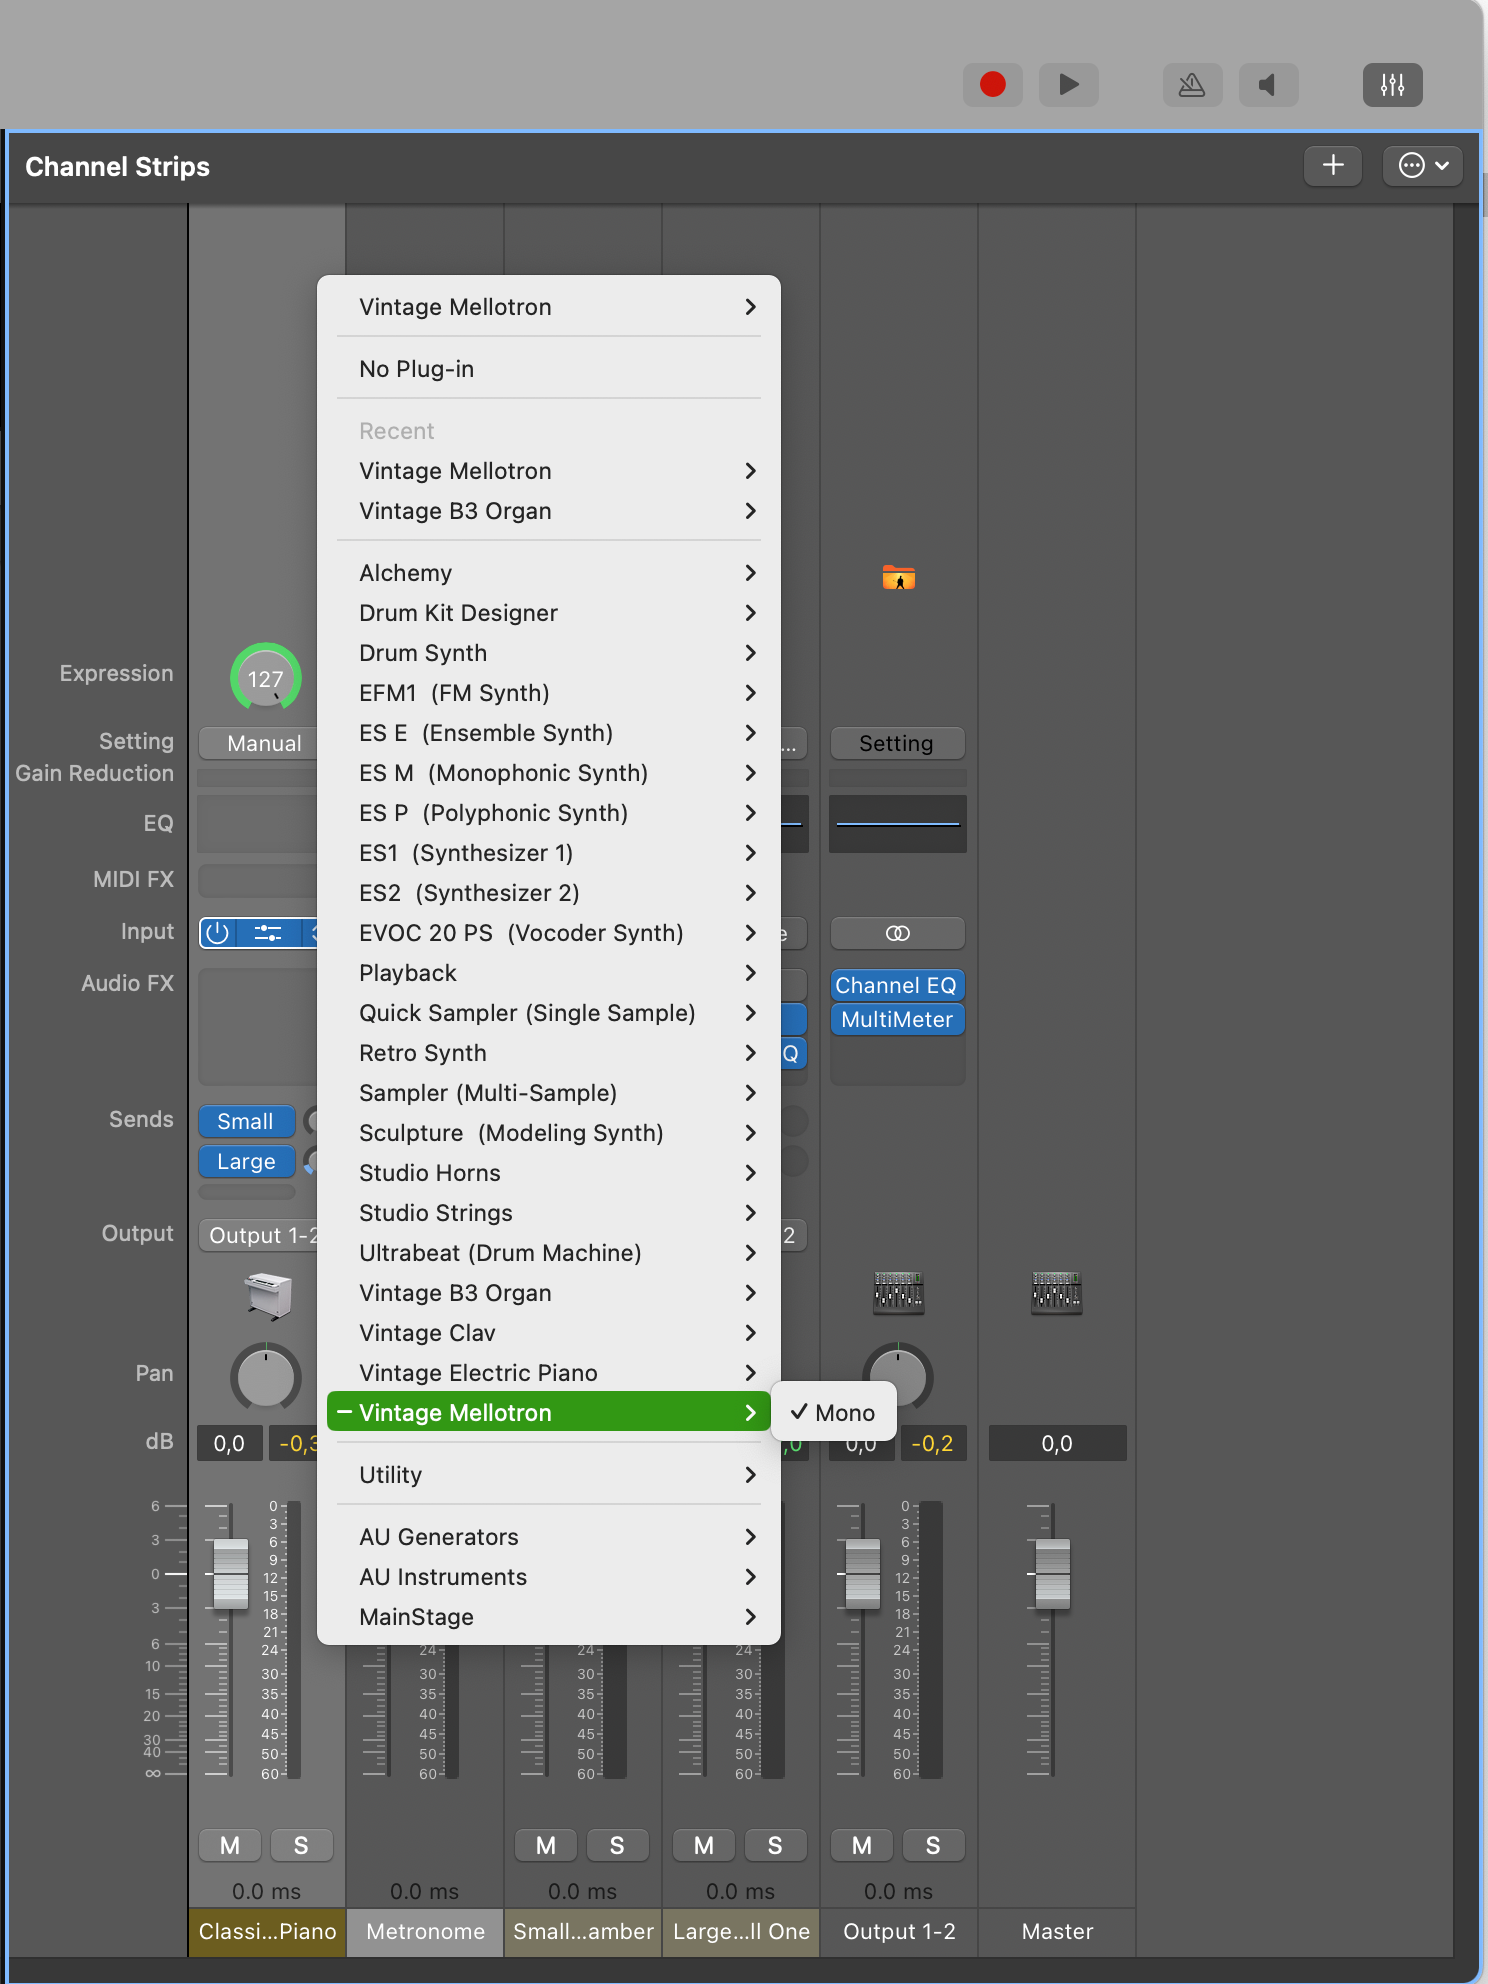Mute the Large Hall One channel strip

click(704, 1845)
